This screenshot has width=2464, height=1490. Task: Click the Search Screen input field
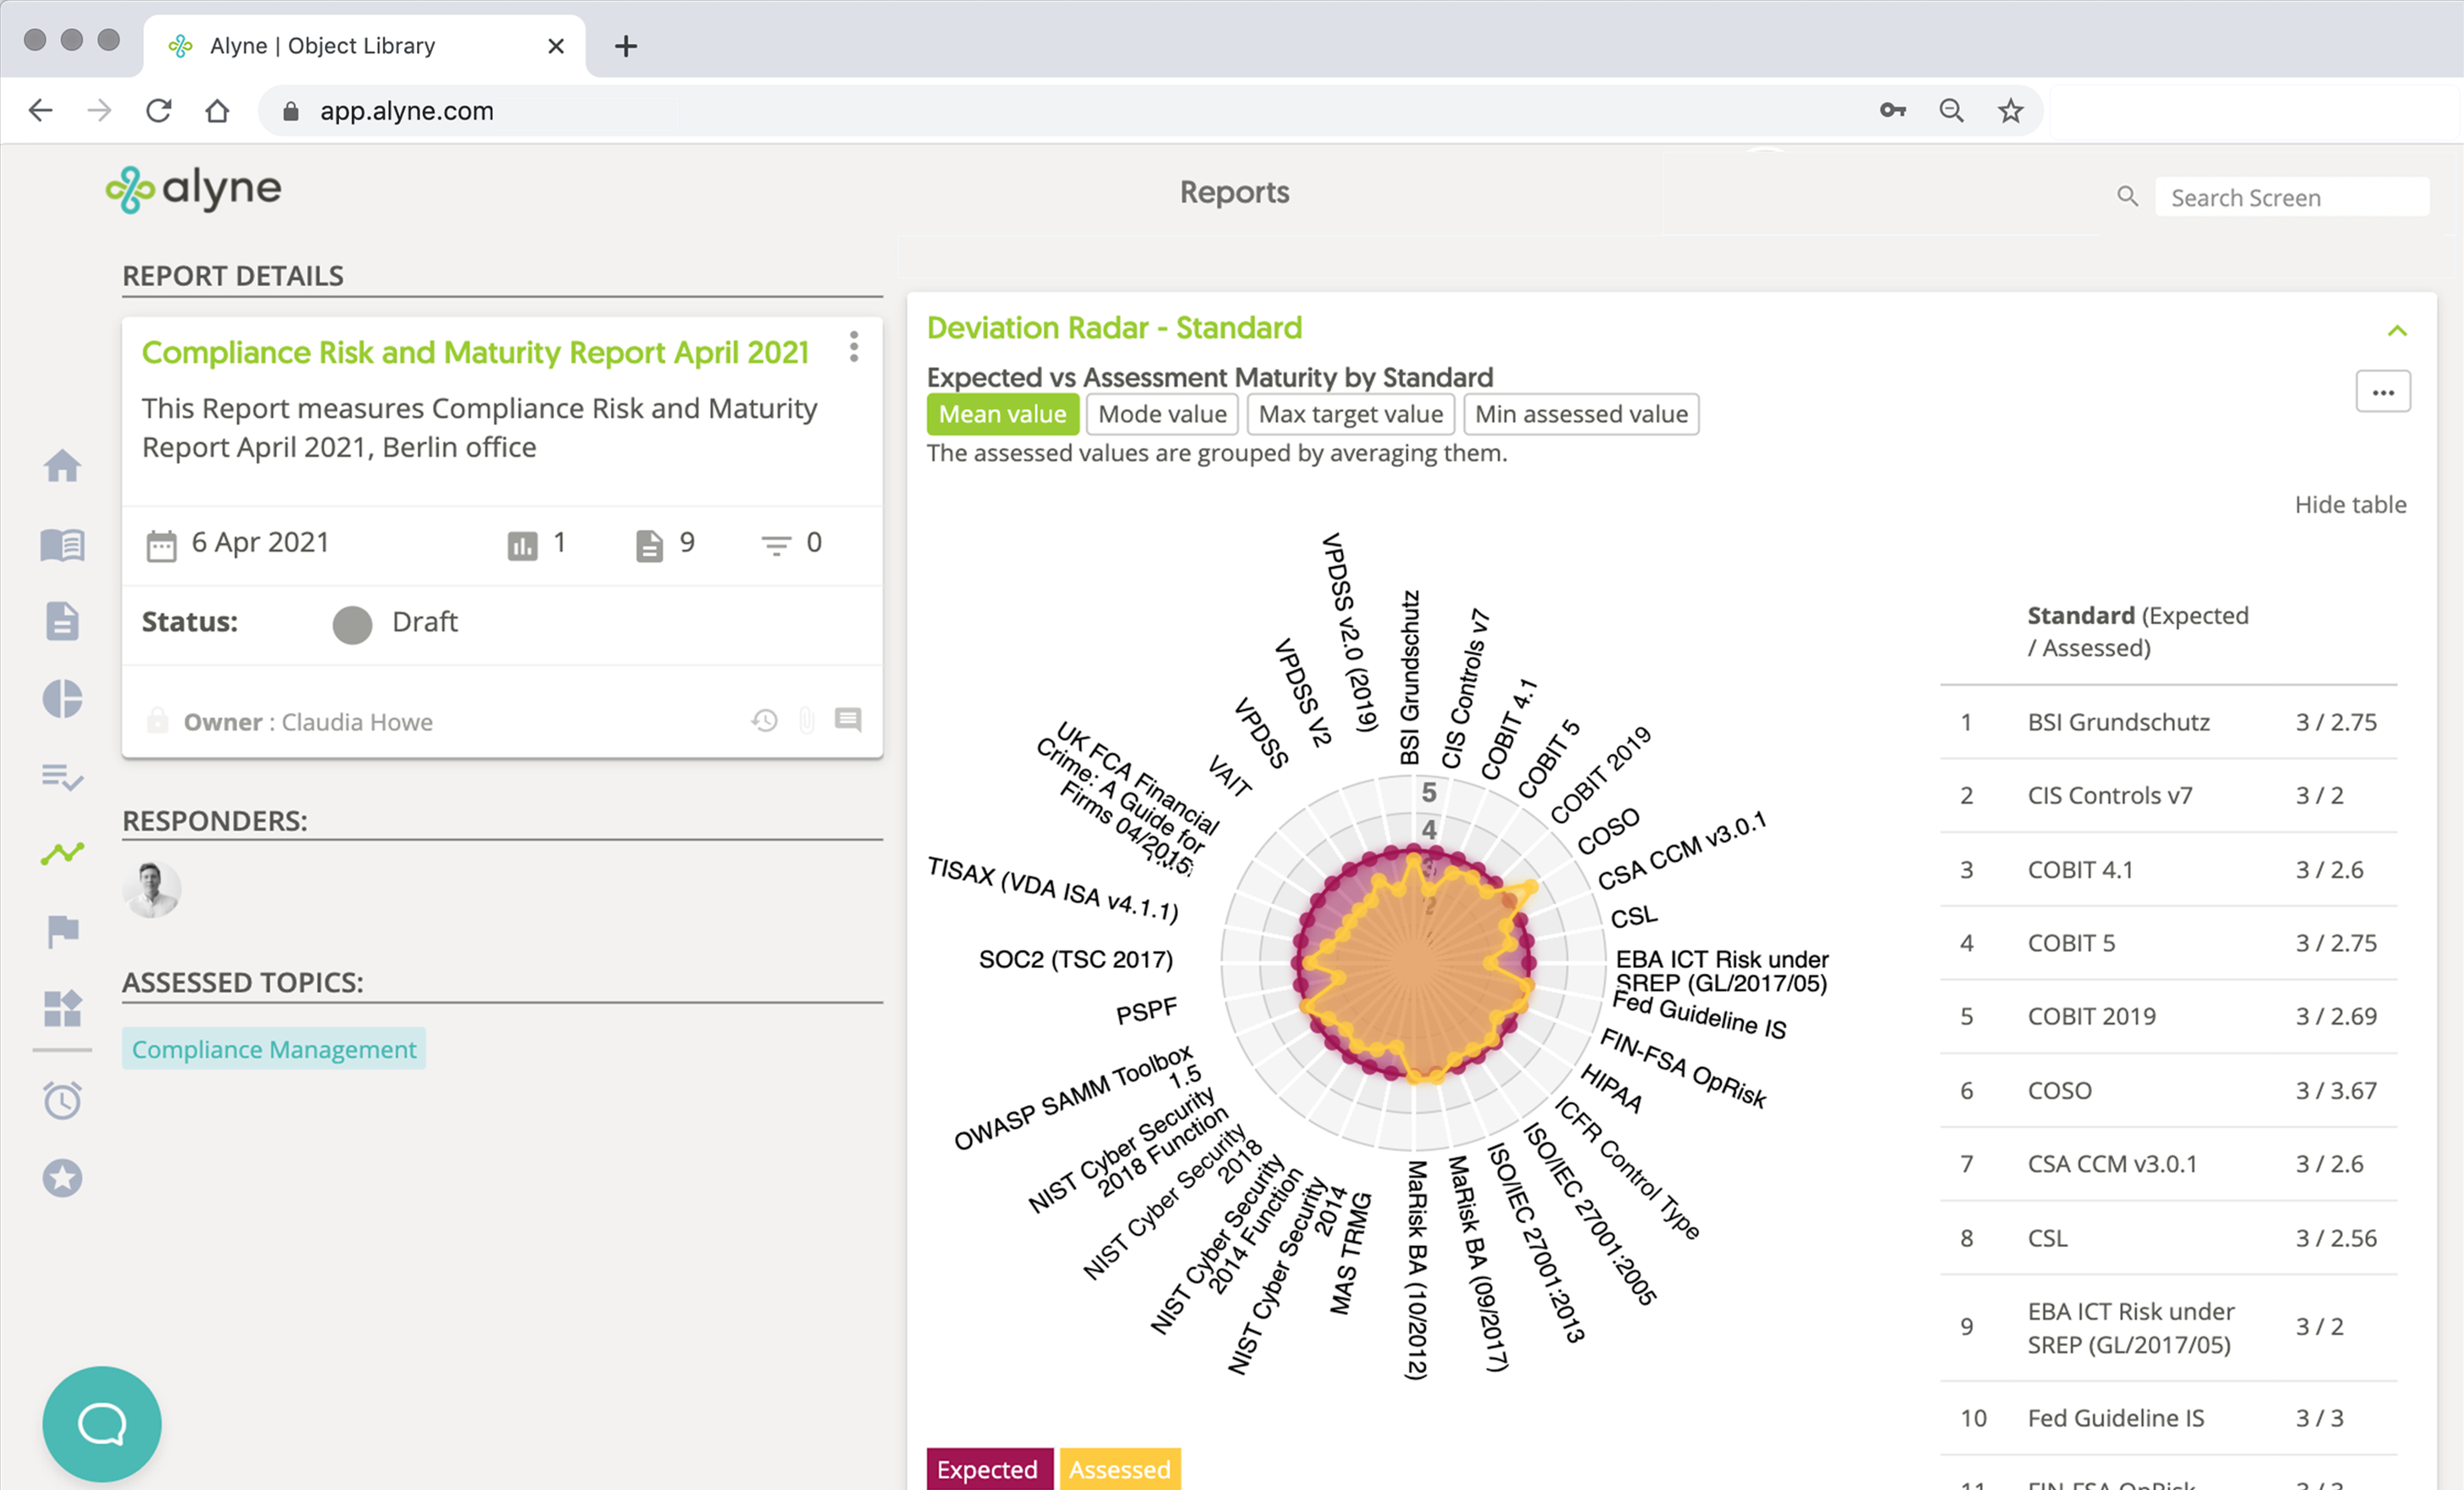click(x=2292, y=197)
